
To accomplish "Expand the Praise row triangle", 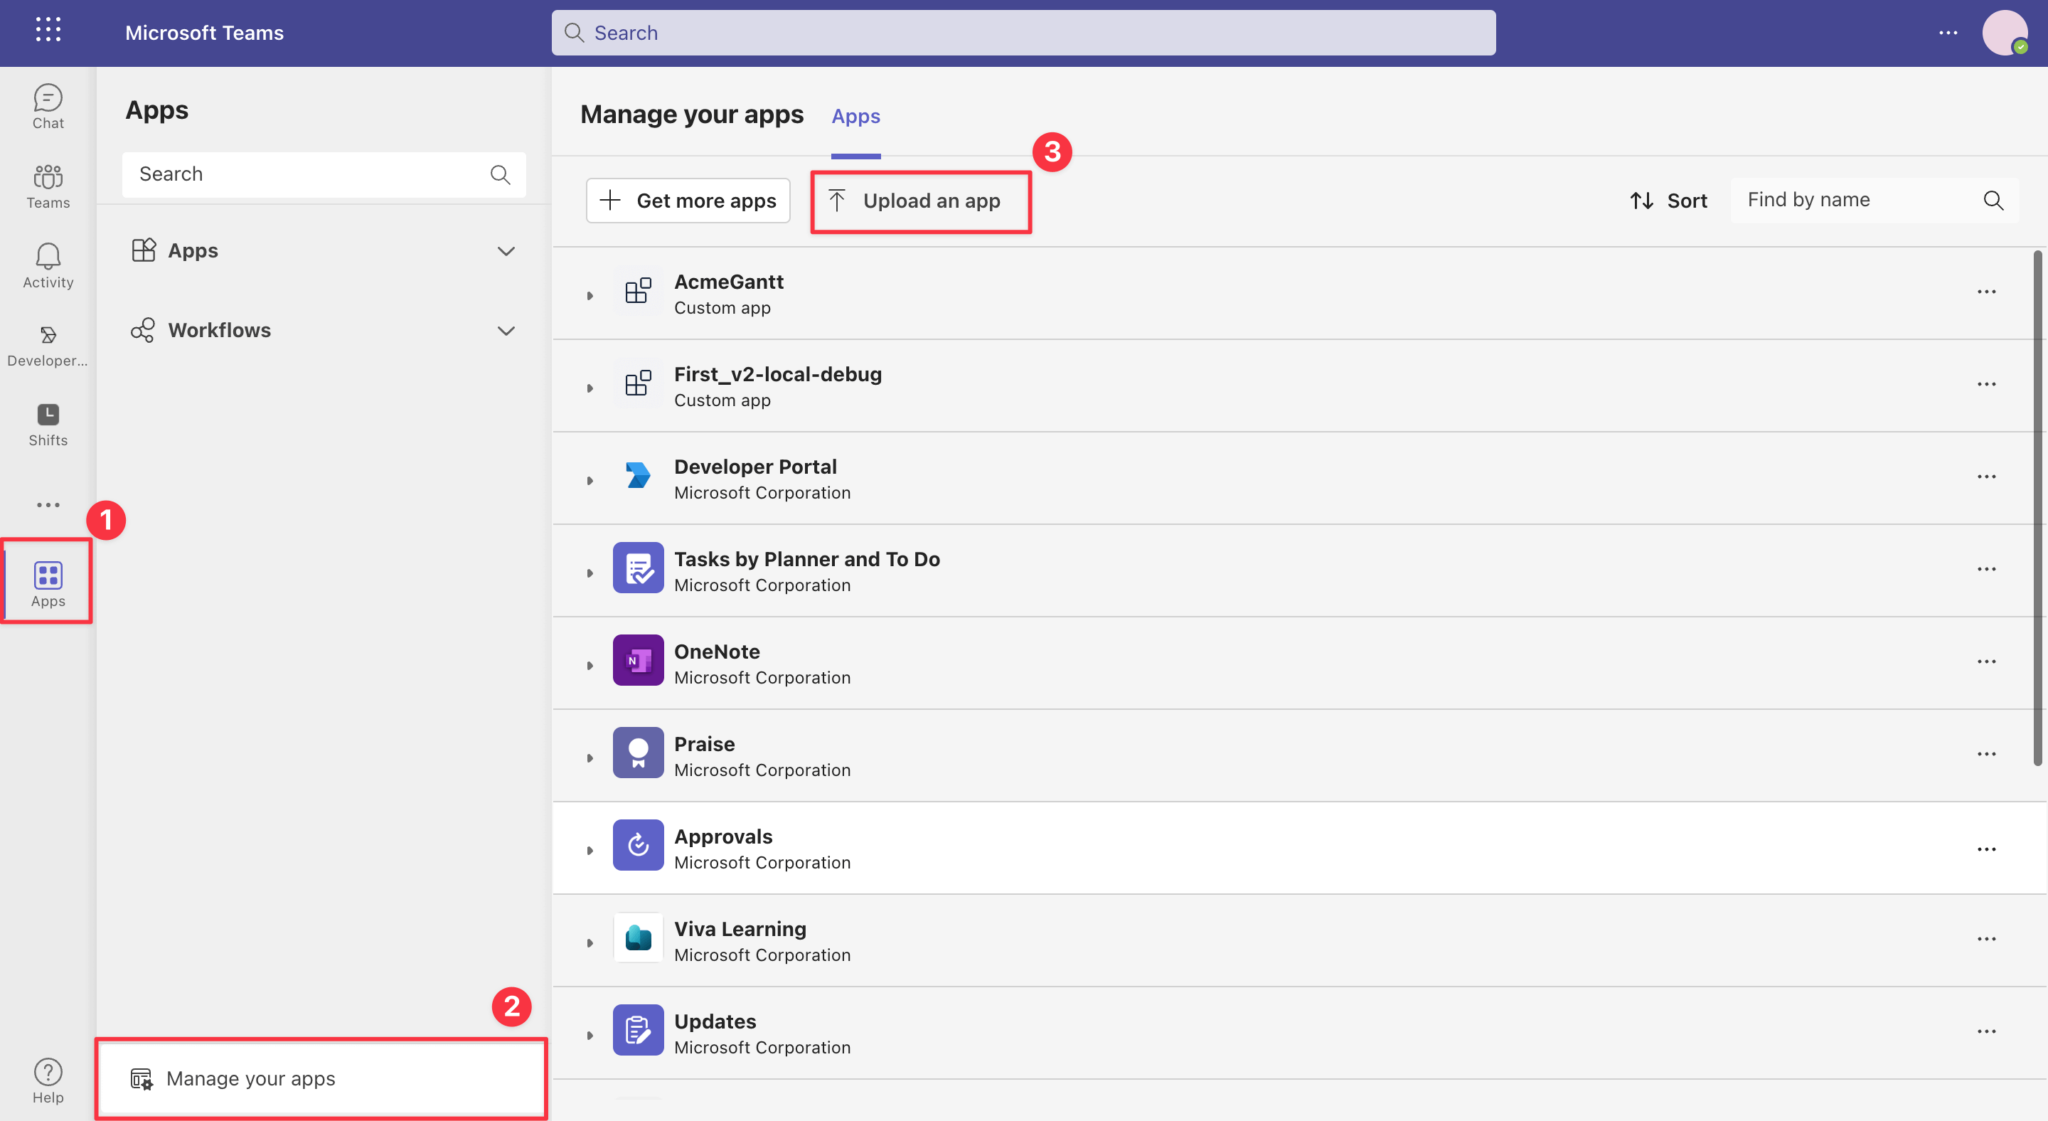I will [x=590, y=758].
